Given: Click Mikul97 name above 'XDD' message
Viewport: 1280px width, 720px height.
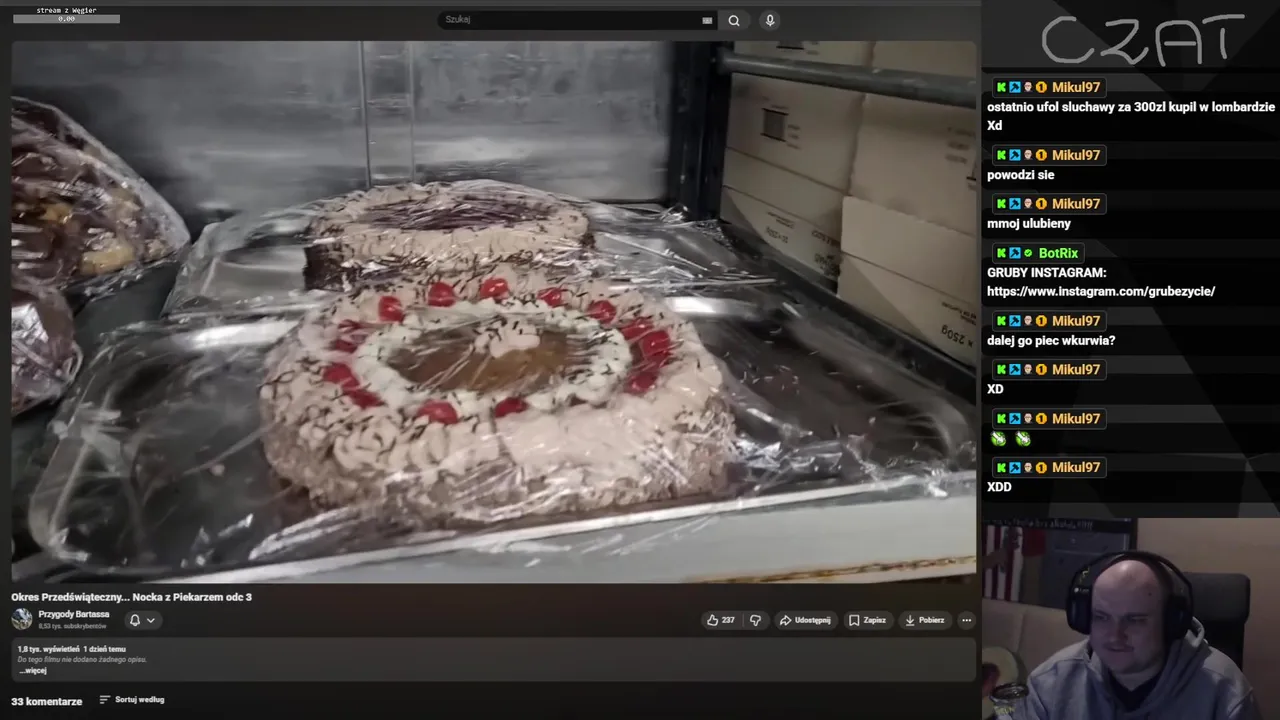Looking at the screenshot, I should click(1076, 467).
